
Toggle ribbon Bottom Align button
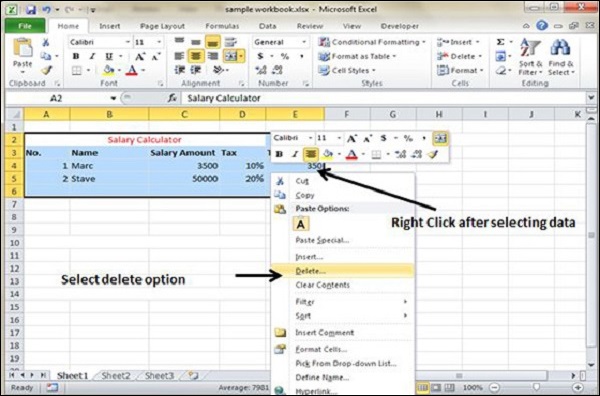click(213, 42)
